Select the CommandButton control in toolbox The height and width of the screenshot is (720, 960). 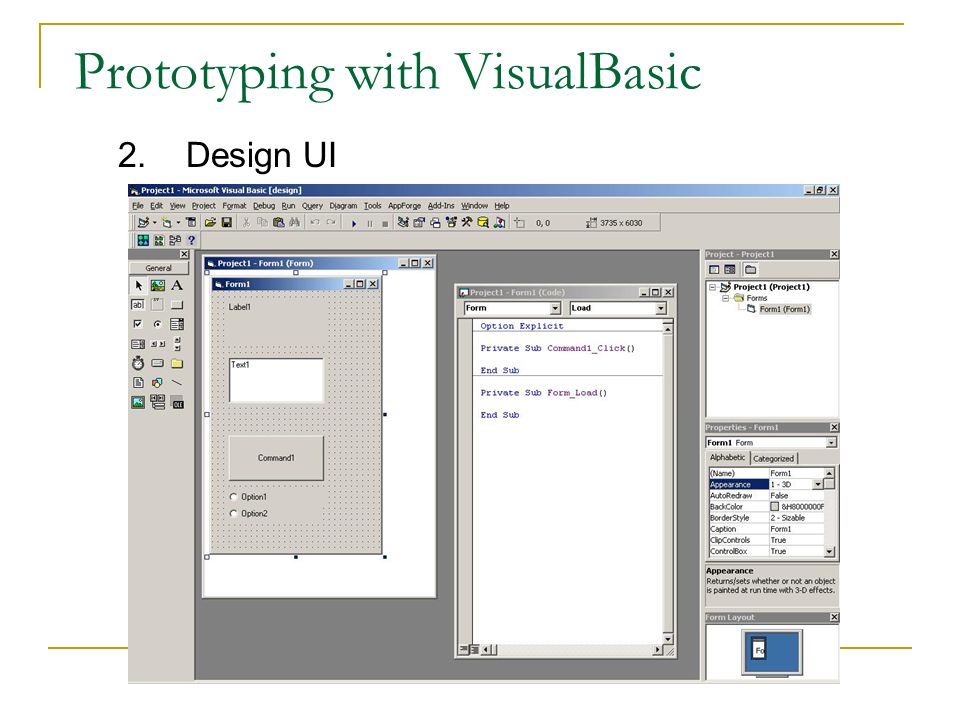pyautogui.click(x=177, y=304)
